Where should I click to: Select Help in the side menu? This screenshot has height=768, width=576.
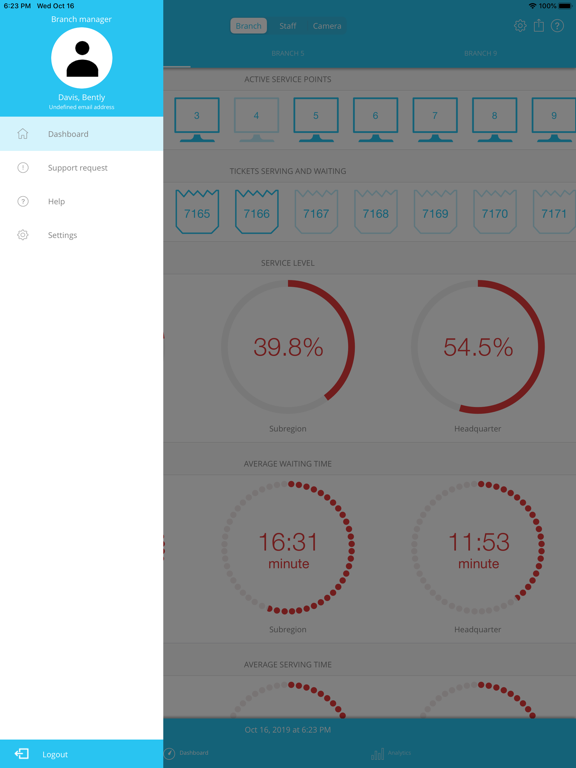81,201
